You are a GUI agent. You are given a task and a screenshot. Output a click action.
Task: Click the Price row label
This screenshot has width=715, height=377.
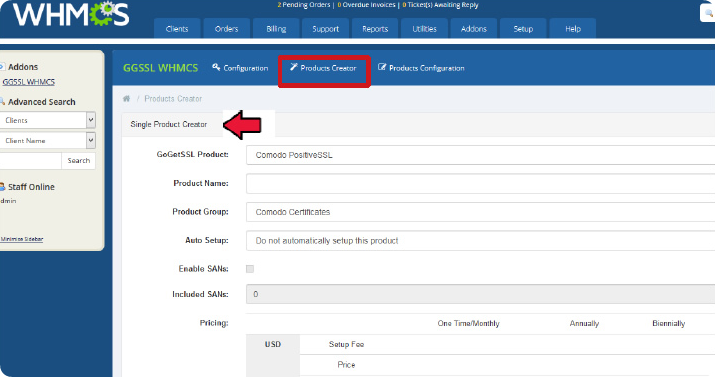pyautogui.click(x=346, y=365)
